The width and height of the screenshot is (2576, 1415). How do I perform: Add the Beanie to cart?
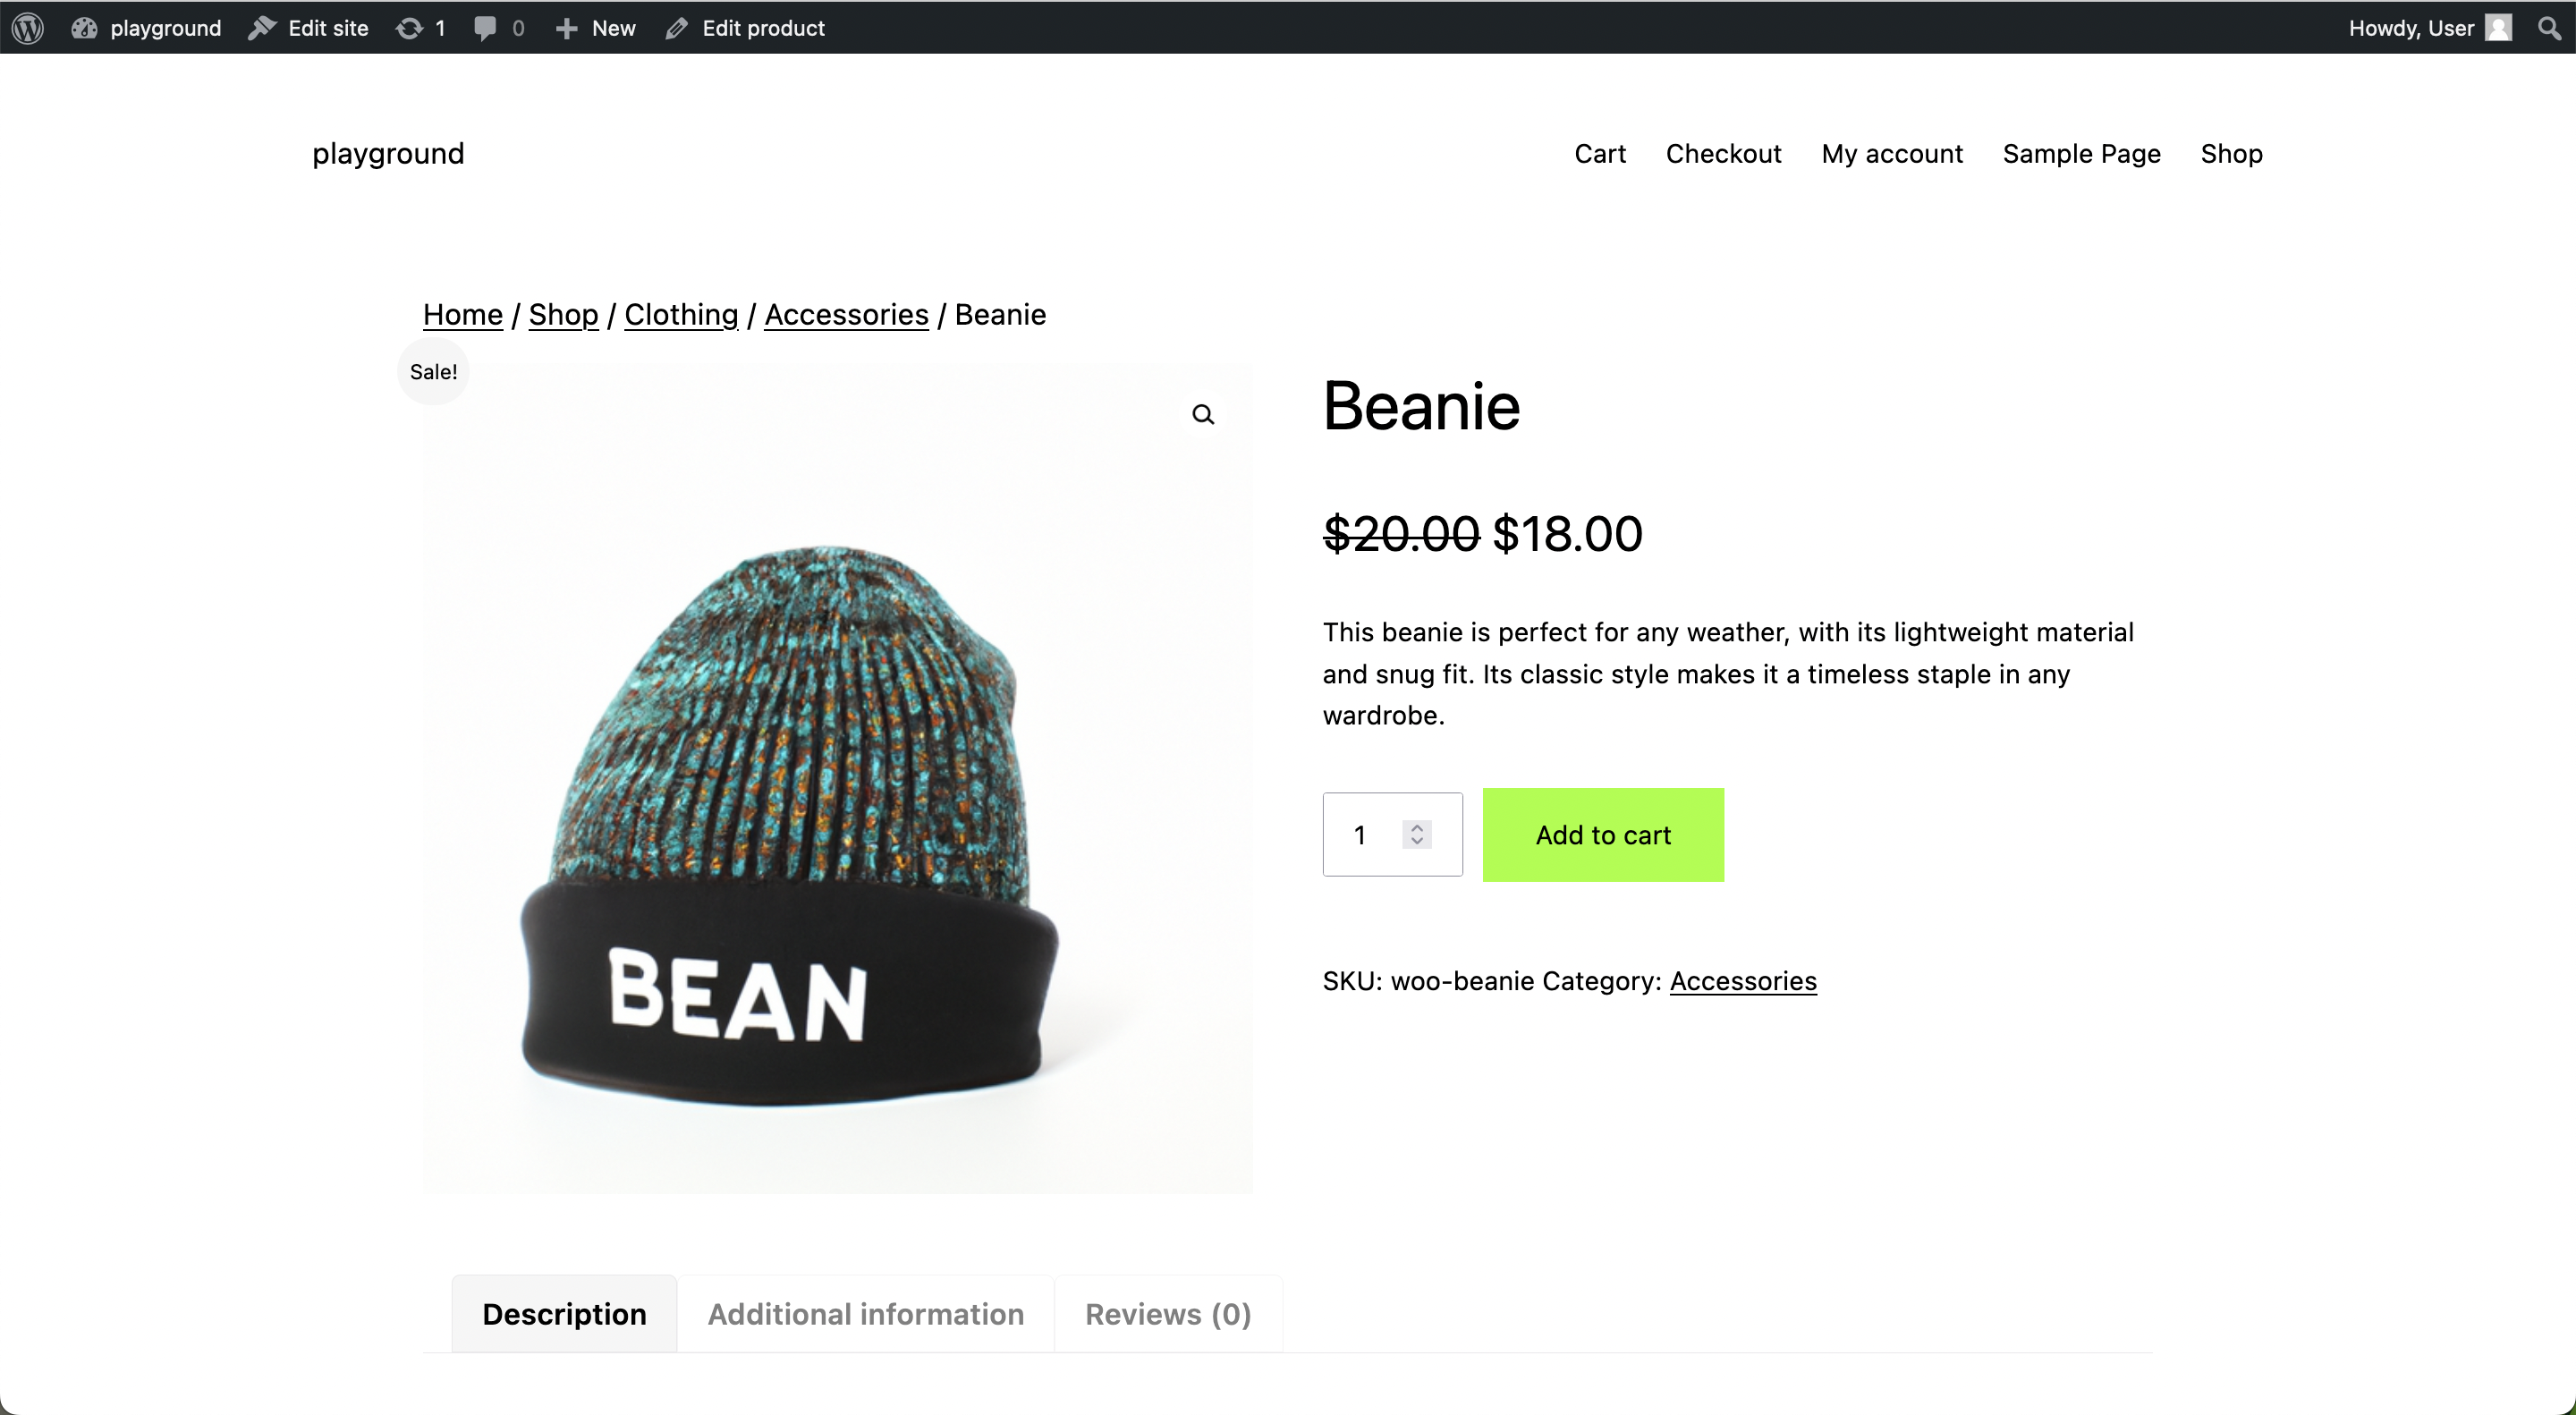pos(1603,835)
